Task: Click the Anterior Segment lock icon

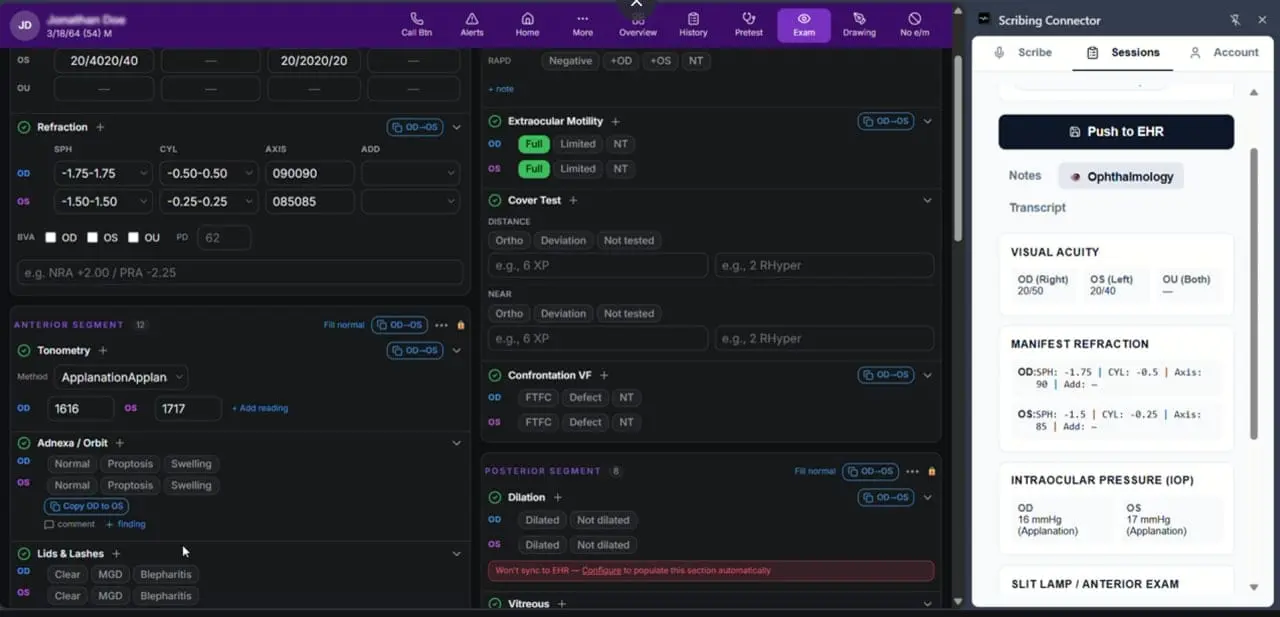Action: (x=460, y=325)
